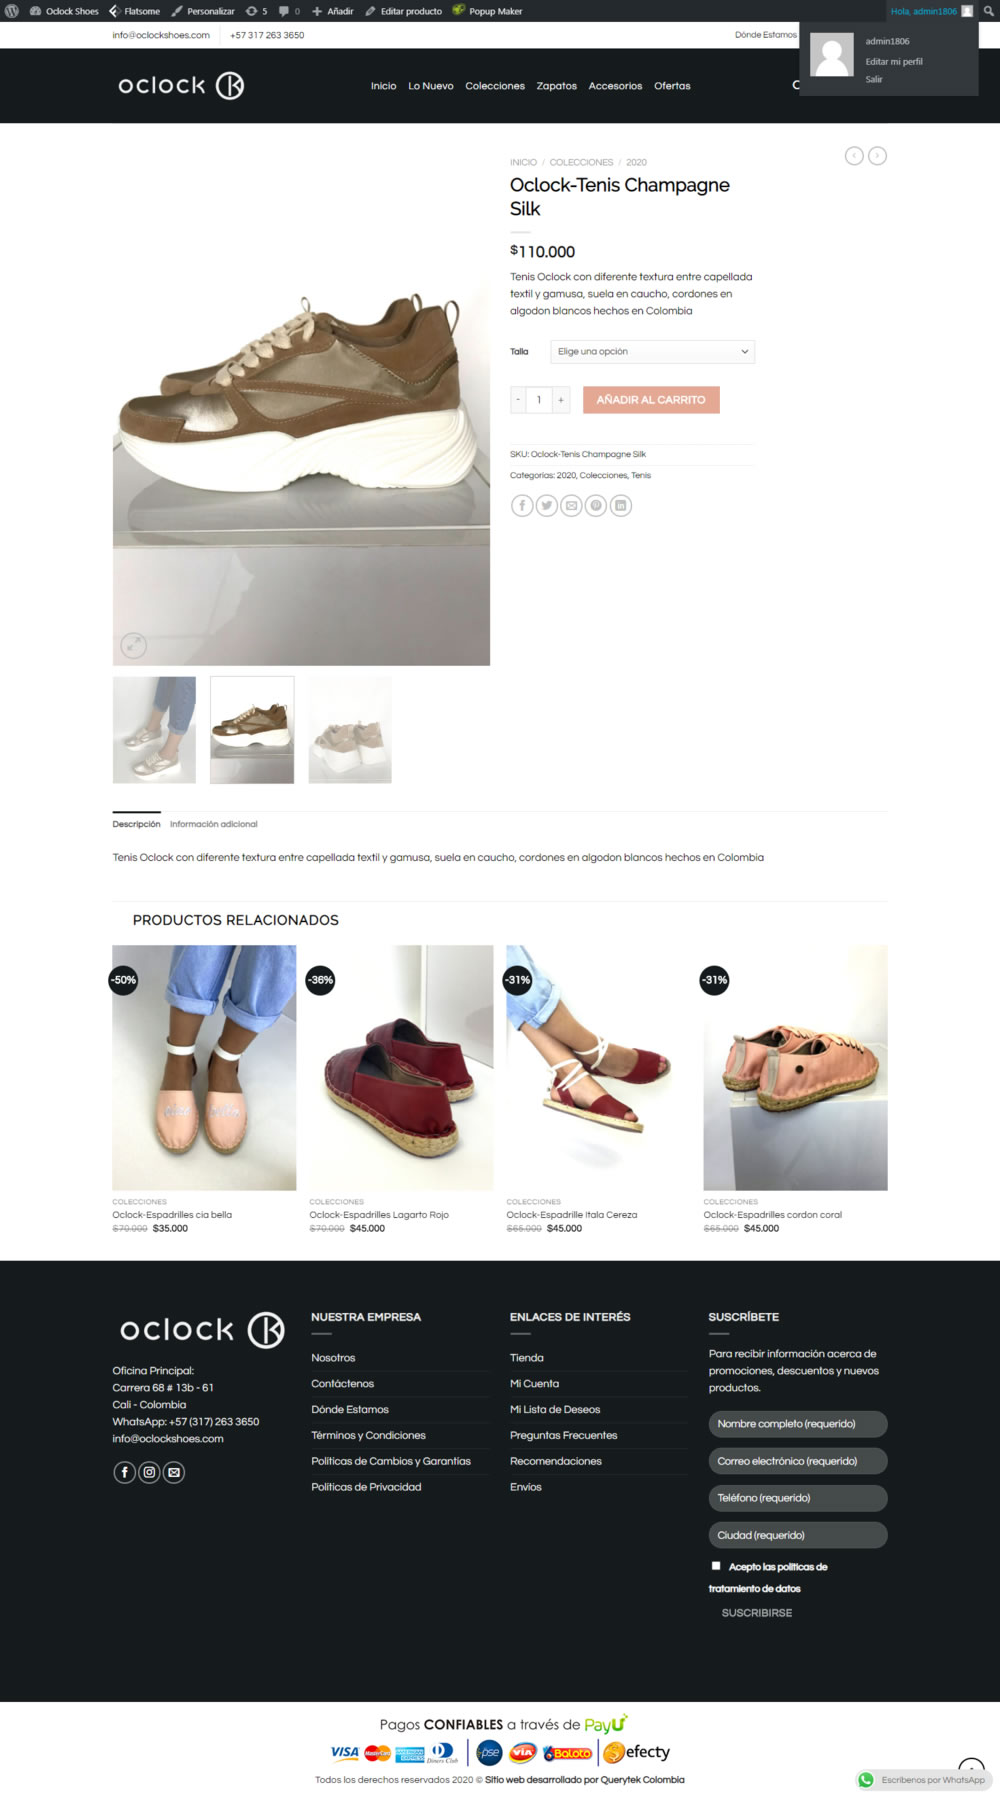
Task: Share product on Pinterest icon
Action: [596, 506]
